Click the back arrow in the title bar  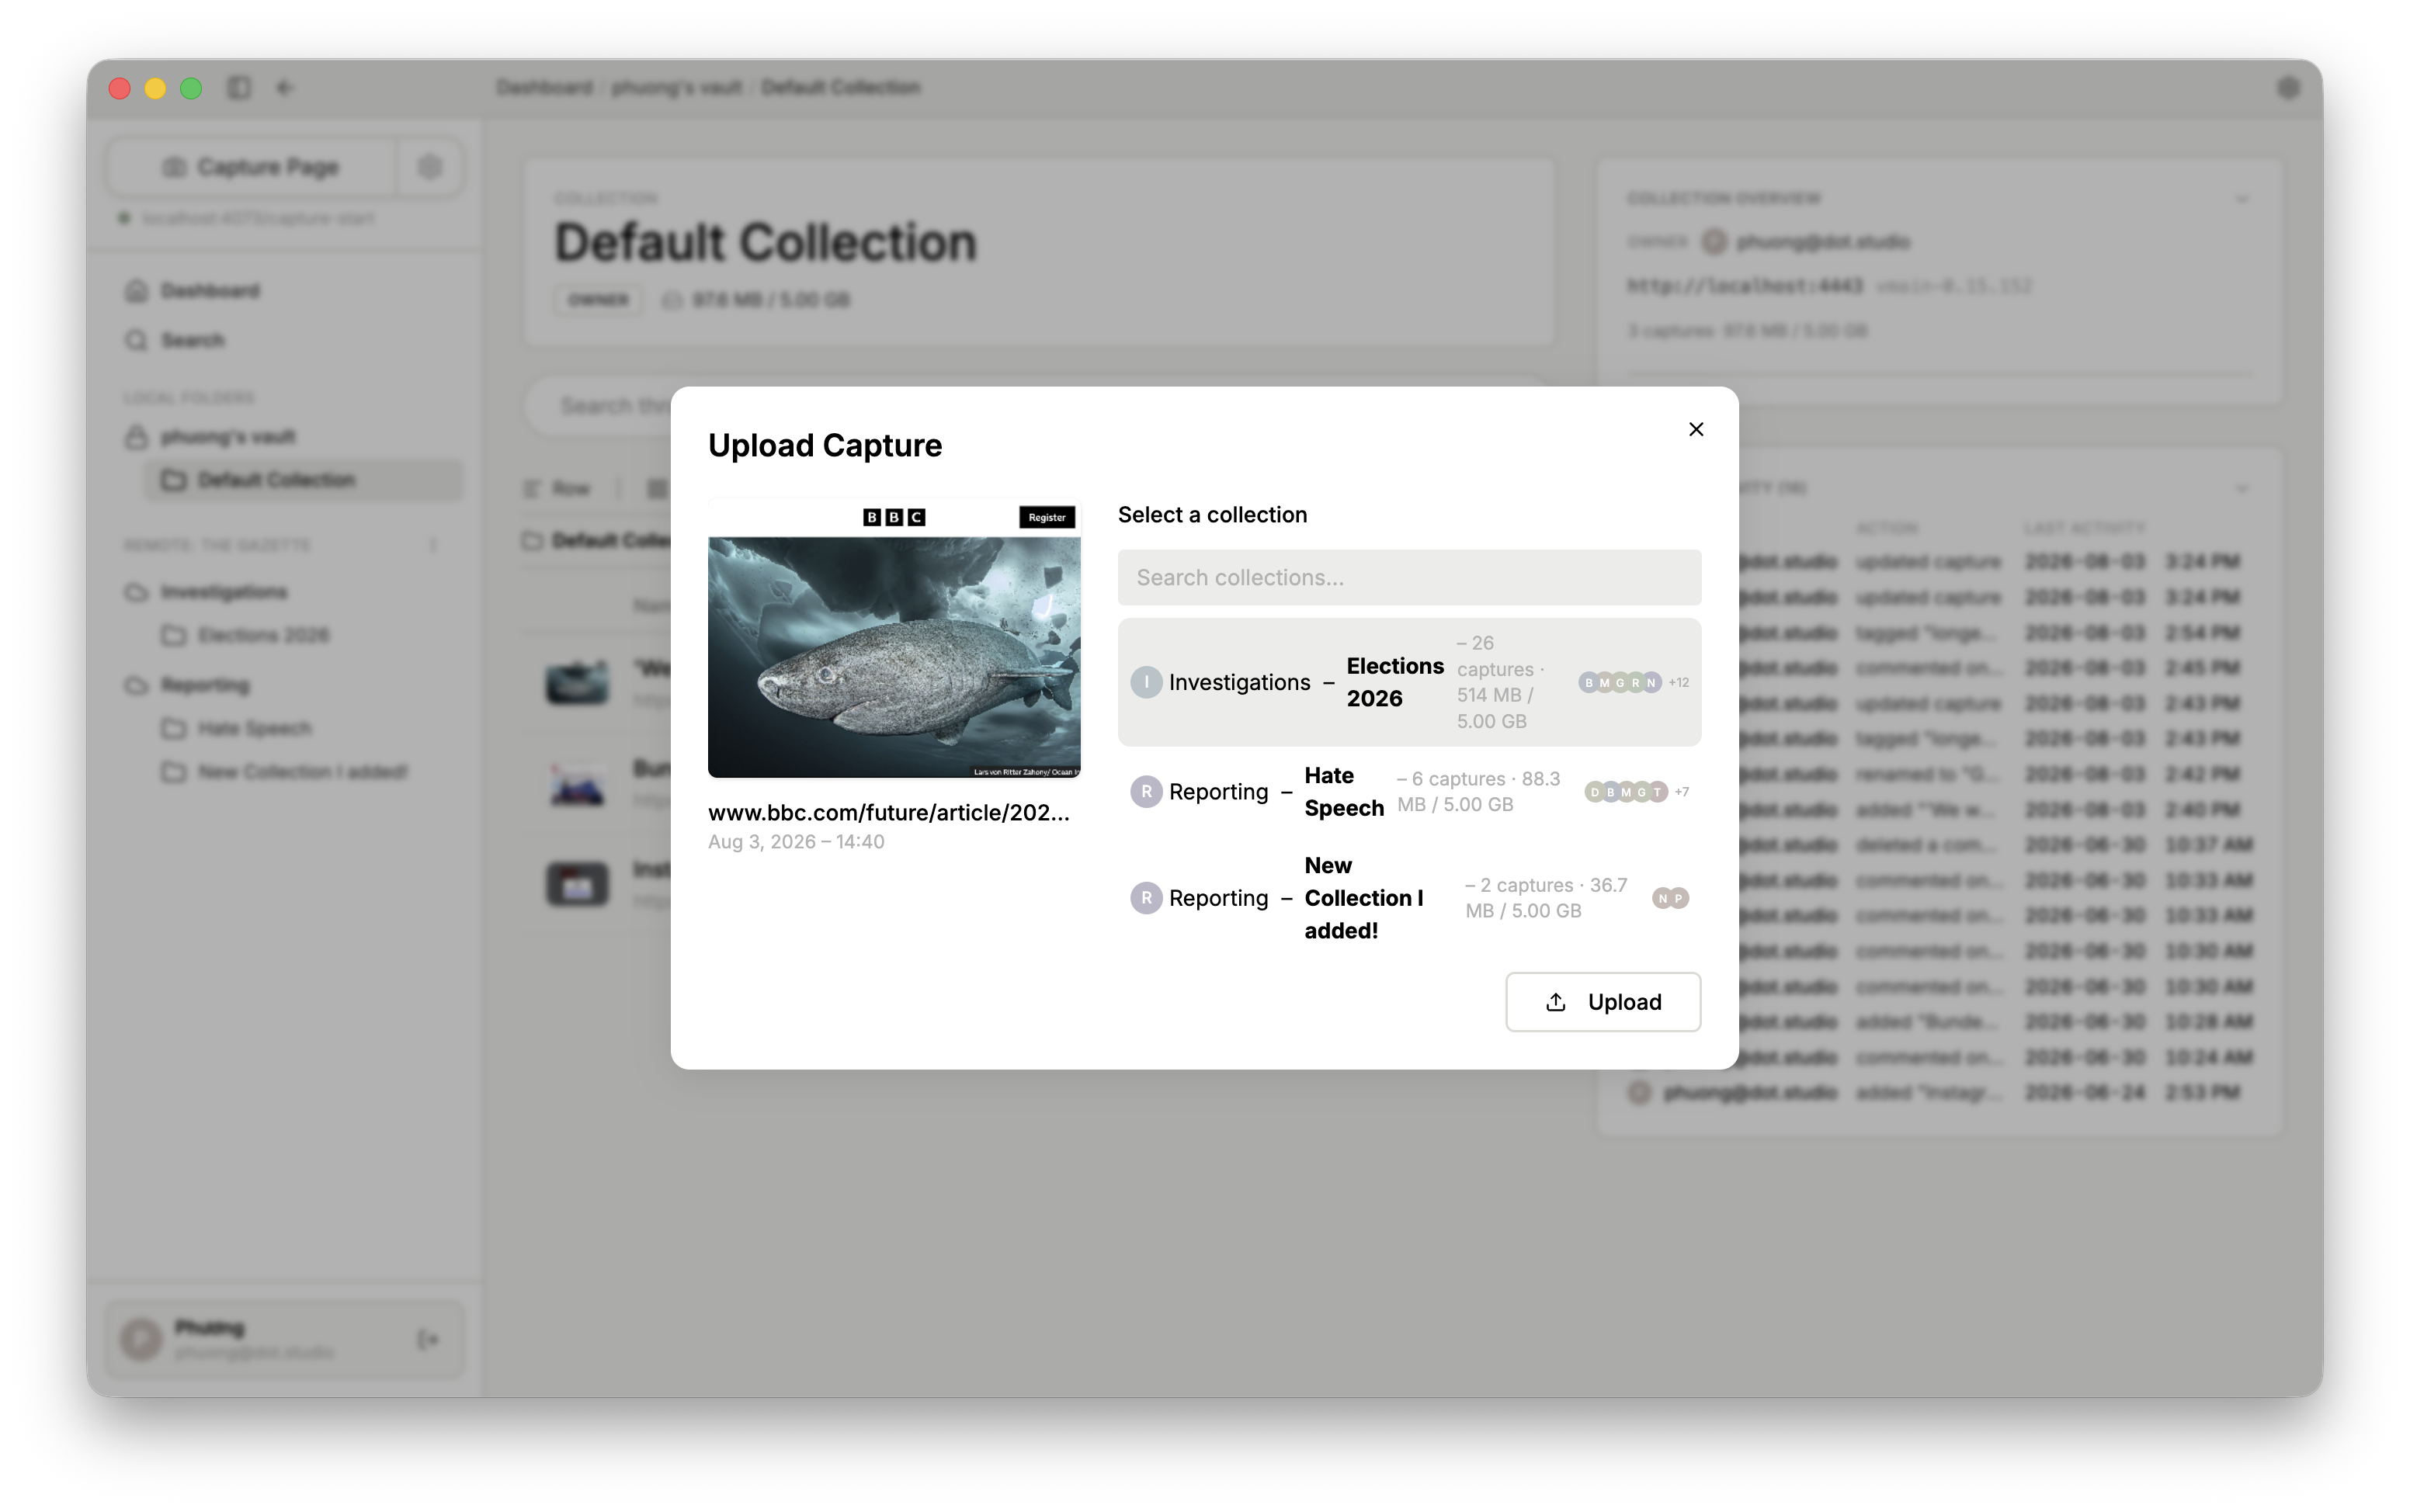(x=285, y=88)
